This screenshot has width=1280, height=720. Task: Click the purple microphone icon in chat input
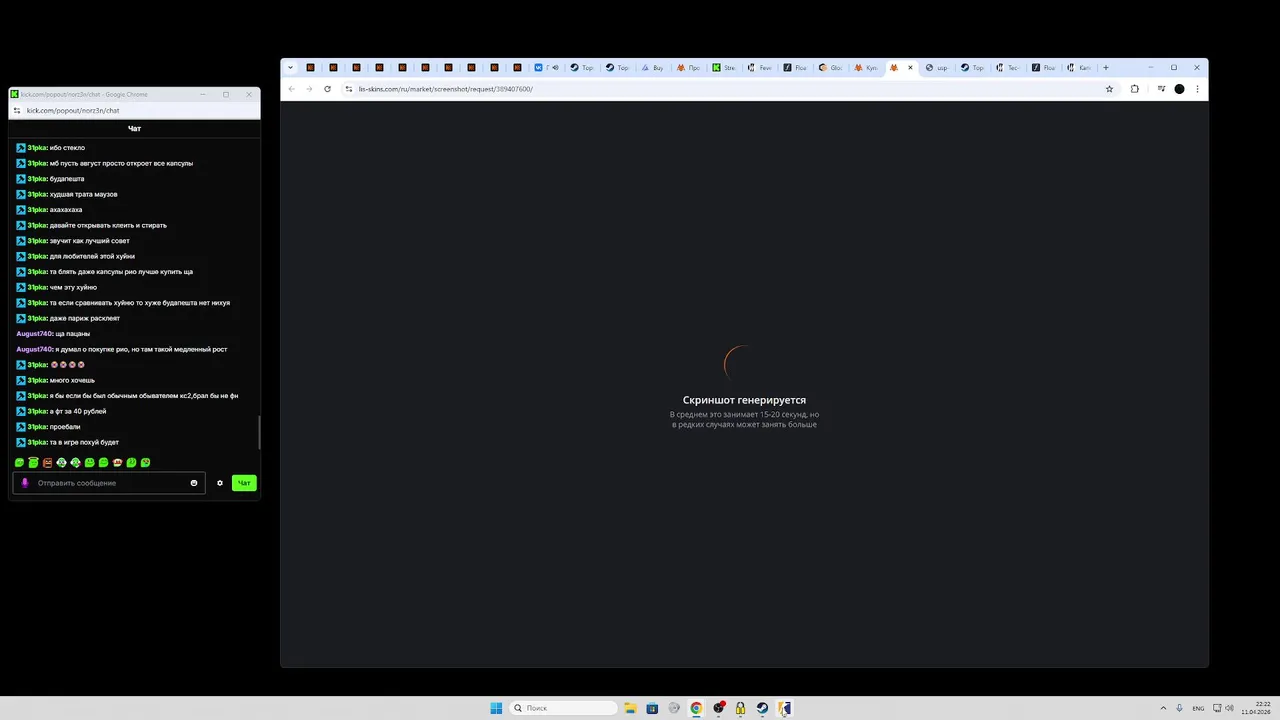pyautogui.click(x=25, y=483)
